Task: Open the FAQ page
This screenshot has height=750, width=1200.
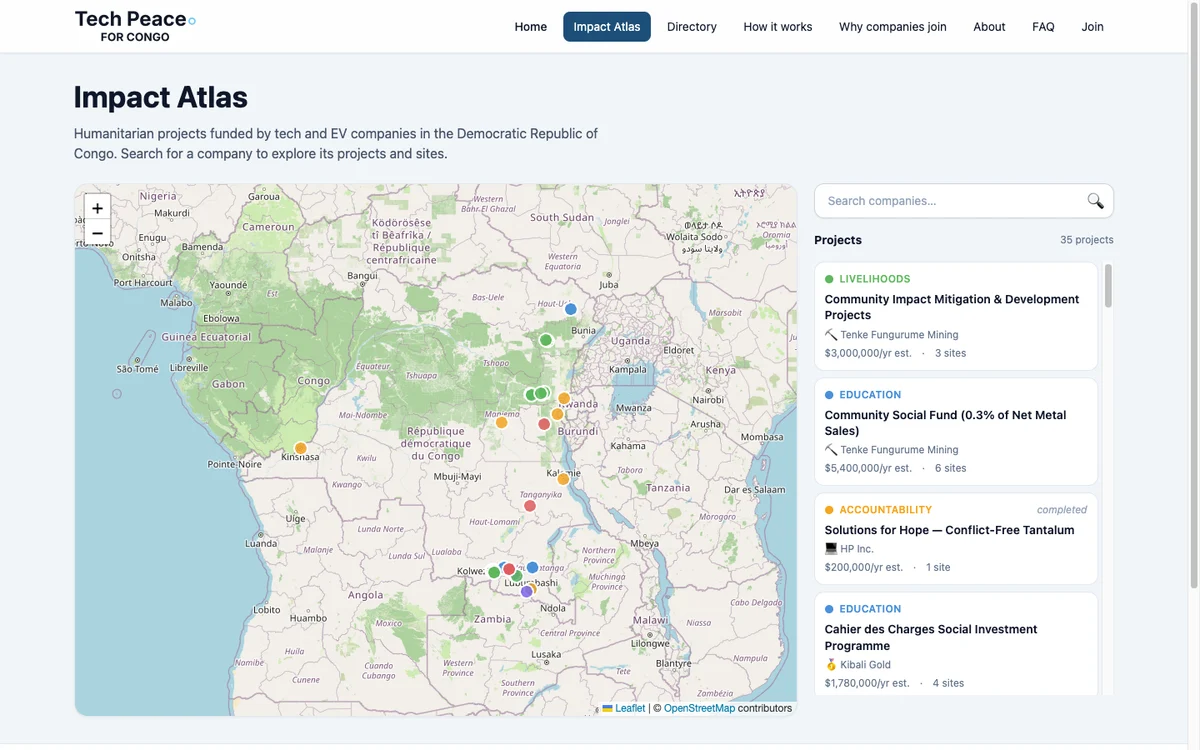Action: [1043, 27]
